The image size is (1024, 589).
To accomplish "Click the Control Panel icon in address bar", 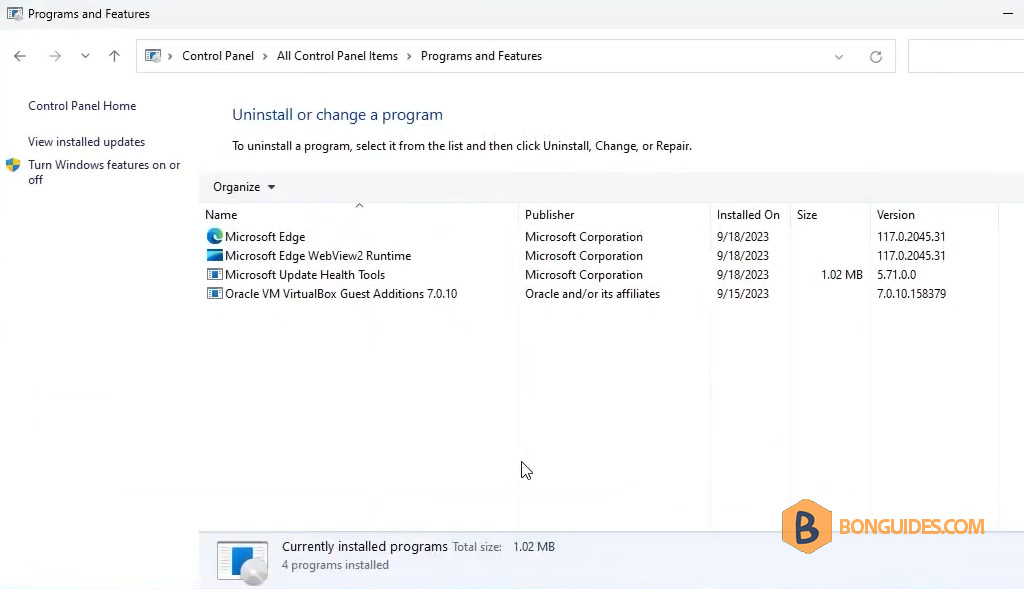I will 153,56.
